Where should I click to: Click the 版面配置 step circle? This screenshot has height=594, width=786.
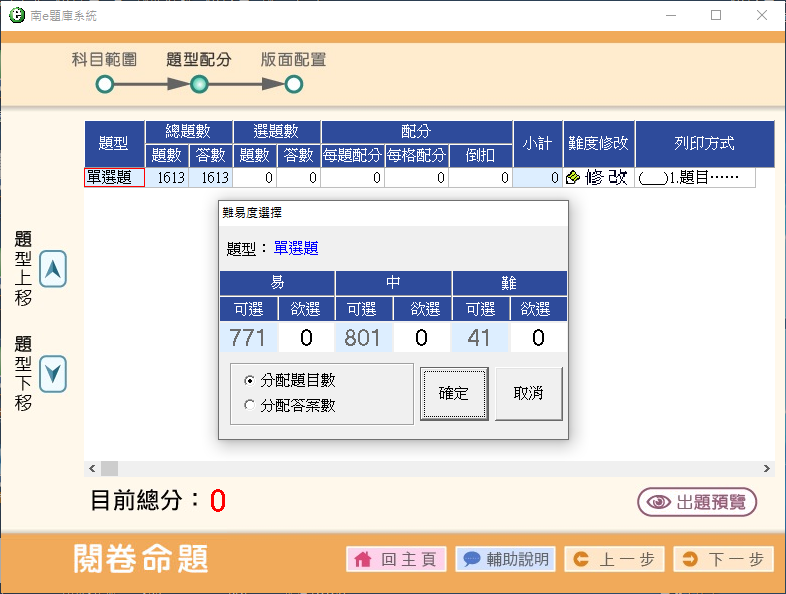coord(293,84)
